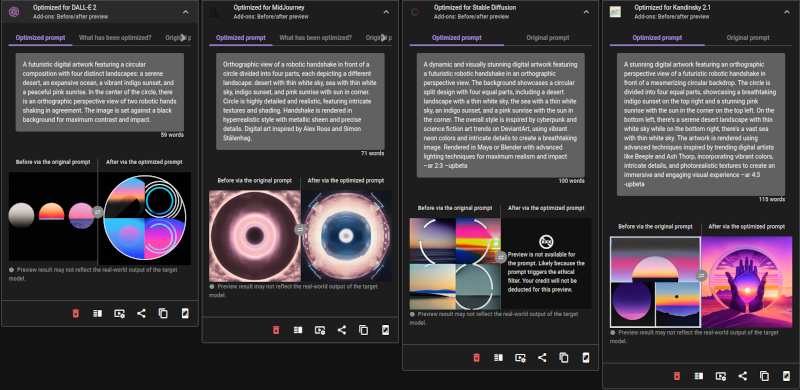The image size is (800, 390).
Task: Select Kandinsky 2.1 Optimized prompt tab
Action: point(657,38)
